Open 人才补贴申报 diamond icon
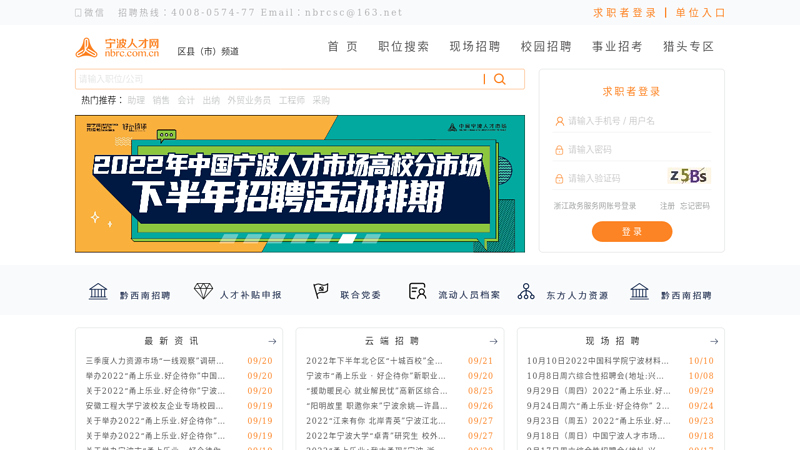This screenshot has height=450, width=800. pyautogui.click(x=203, y=291)
